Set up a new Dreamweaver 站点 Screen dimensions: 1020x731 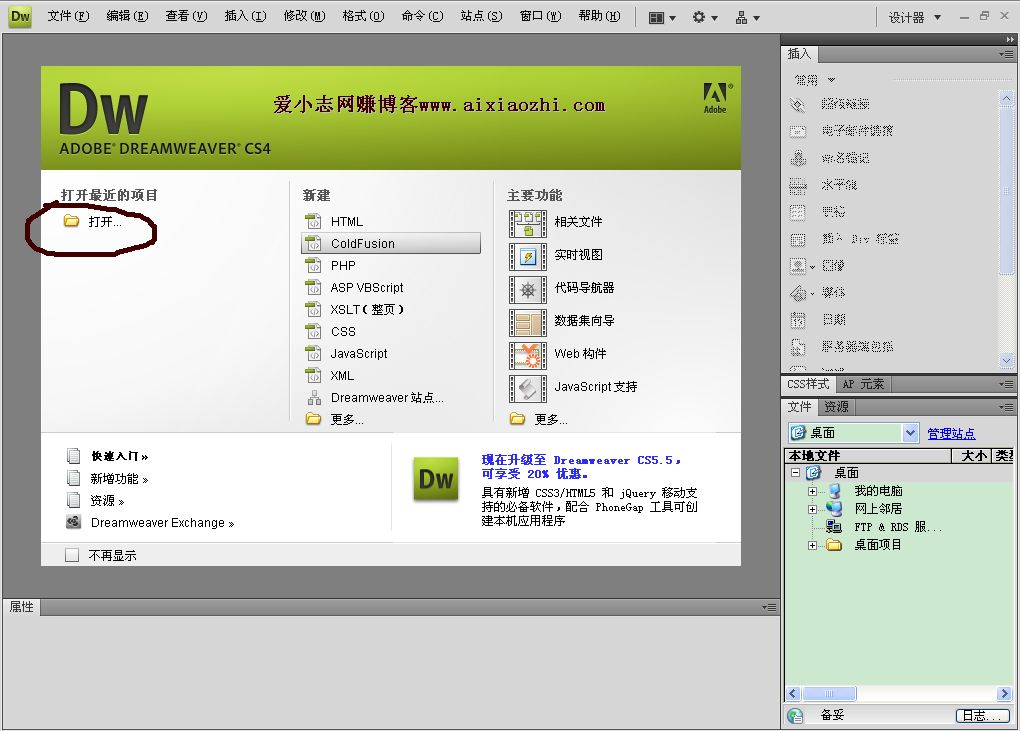coord(386,397)
